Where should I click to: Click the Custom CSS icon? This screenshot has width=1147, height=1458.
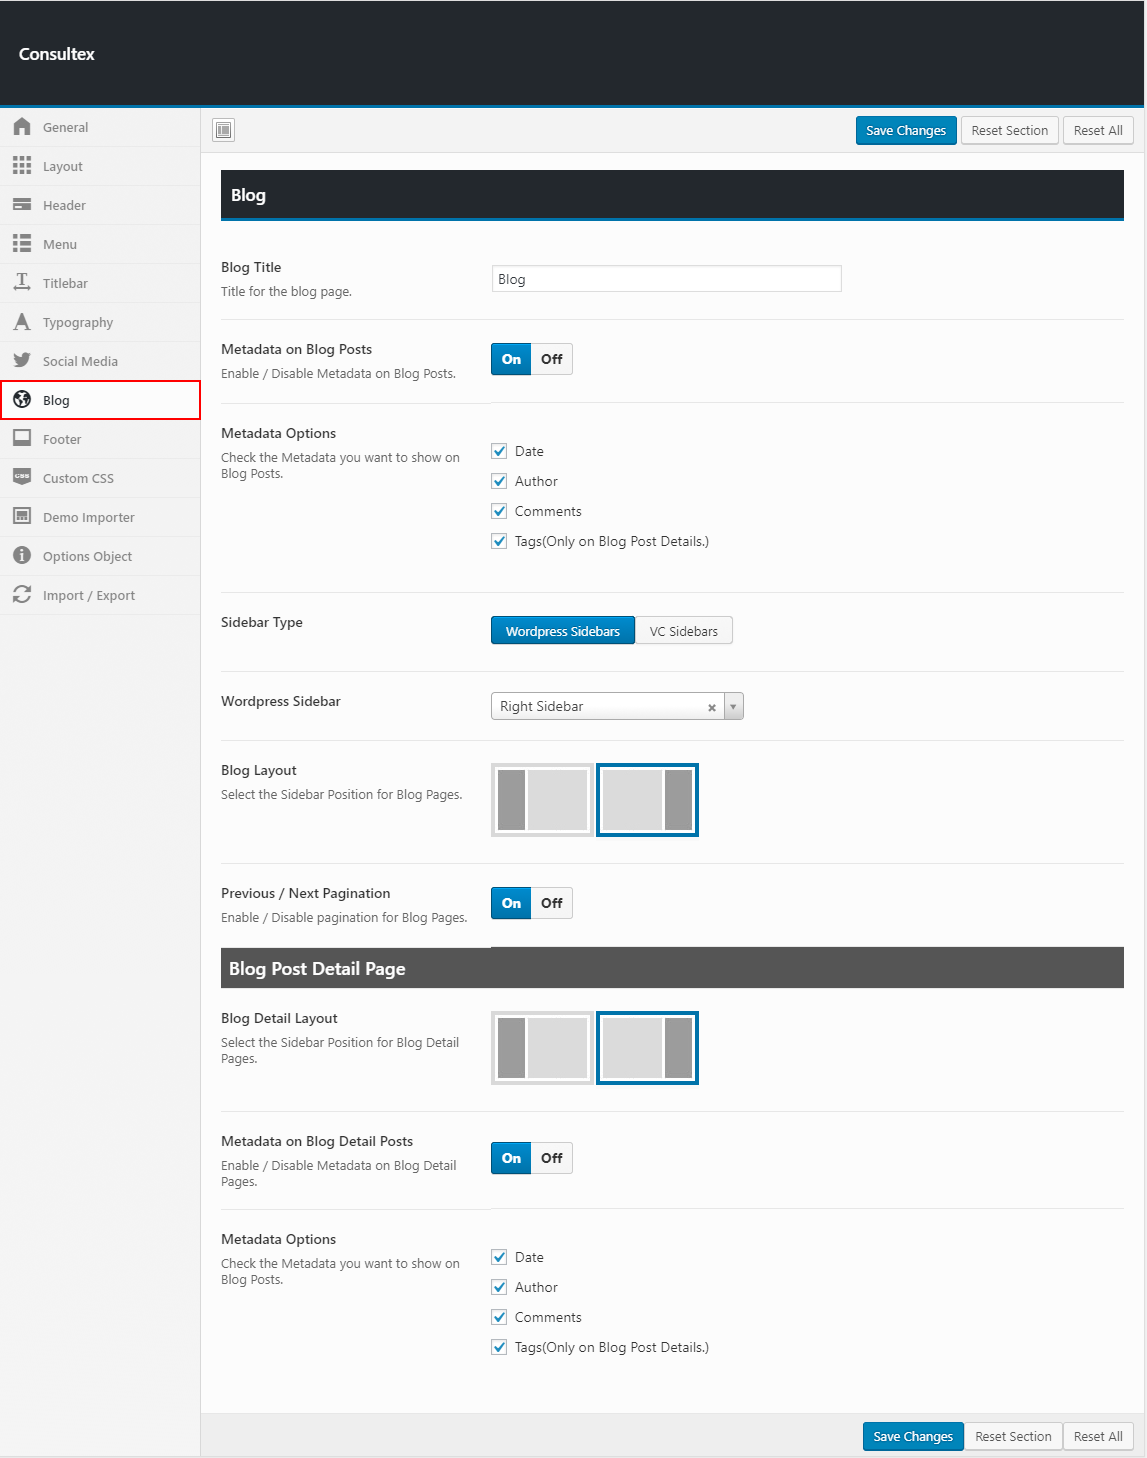[x=22, y=478]
